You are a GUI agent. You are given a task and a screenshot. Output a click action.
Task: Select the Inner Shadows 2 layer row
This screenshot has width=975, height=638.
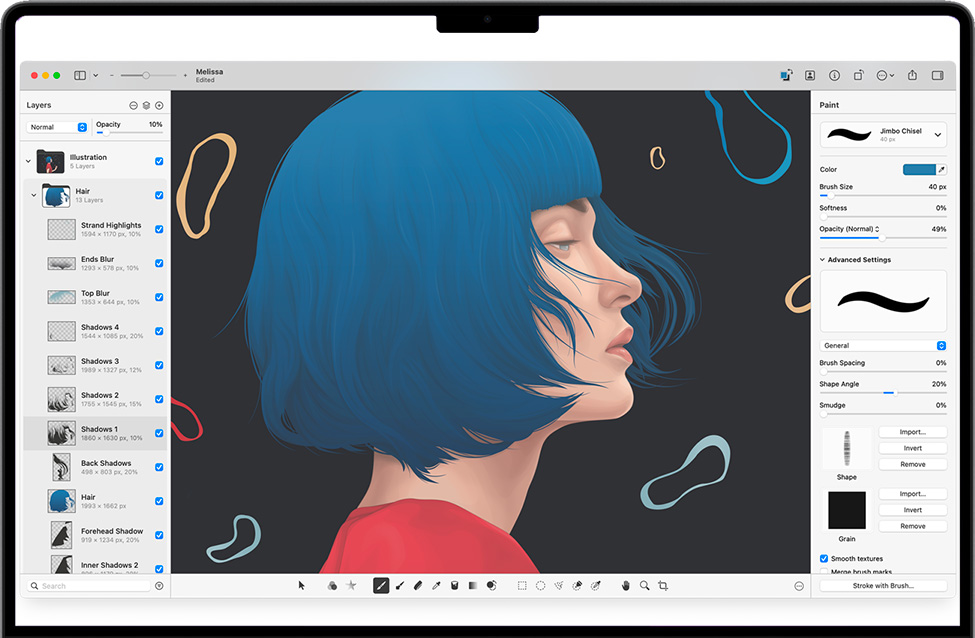pyautogui.click(x=95, y=563)
